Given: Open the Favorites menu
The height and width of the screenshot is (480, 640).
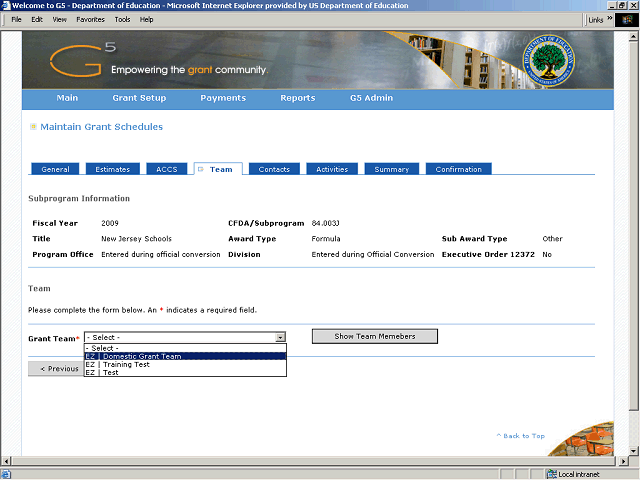Looking at the screenshot, I should 90,19.
